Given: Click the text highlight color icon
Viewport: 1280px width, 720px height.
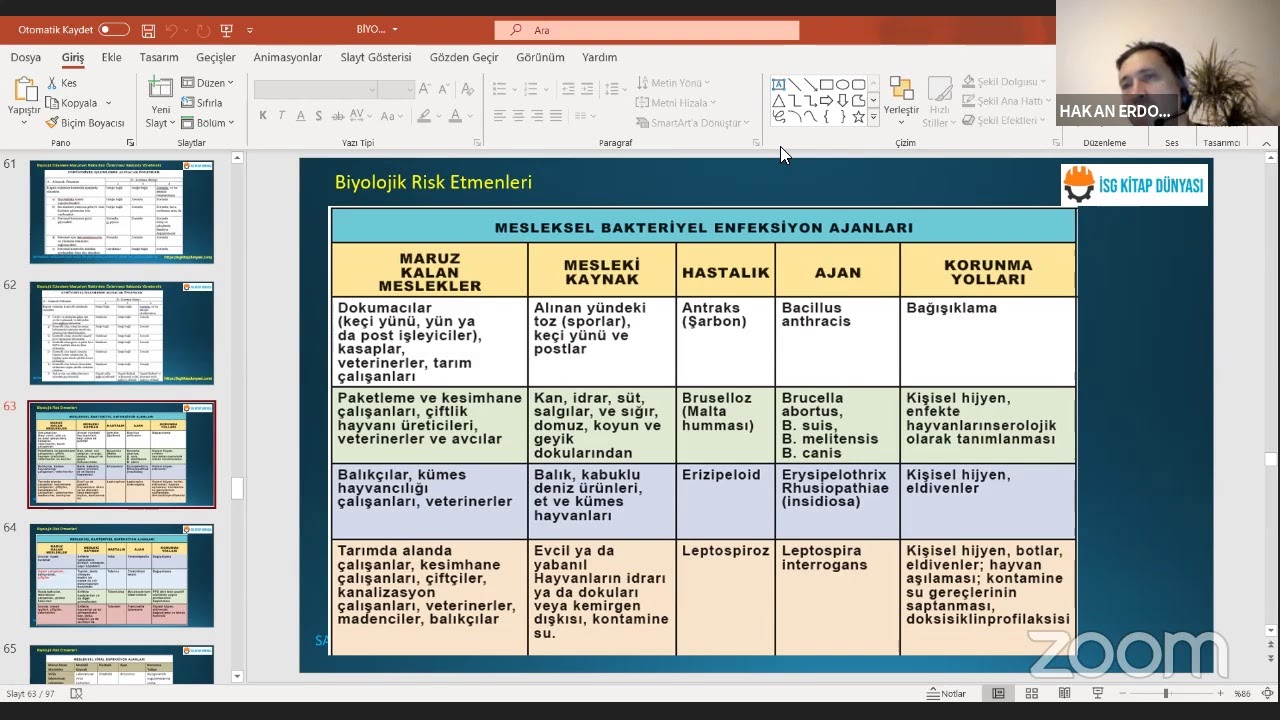Looking at the screenshot, I should tap(424, 116).
